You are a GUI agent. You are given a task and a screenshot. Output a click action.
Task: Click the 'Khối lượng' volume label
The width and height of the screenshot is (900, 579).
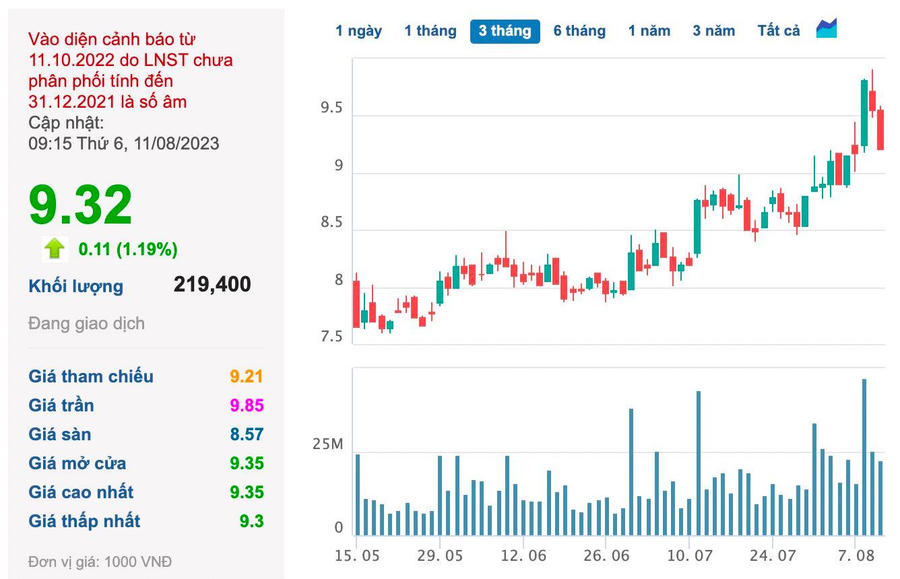pos(76,286)
